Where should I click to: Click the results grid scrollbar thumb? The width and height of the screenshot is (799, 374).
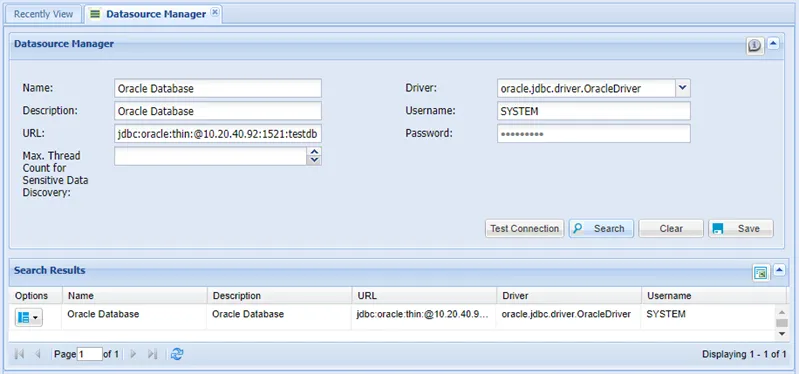coord(782,323)
